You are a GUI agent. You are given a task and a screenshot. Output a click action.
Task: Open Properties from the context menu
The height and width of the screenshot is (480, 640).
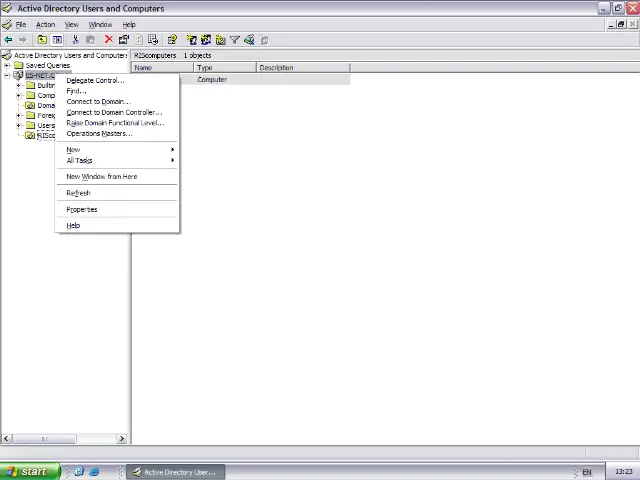[x=117, y=209]
